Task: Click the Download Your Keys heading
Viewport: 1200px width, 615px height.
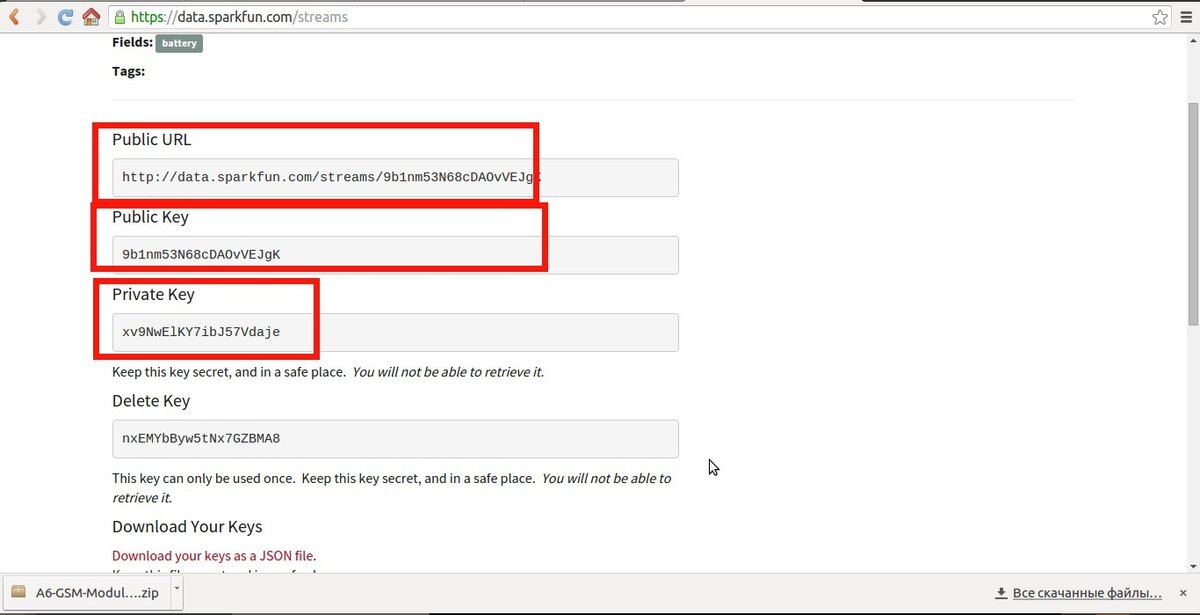Action: click(187, 527)
